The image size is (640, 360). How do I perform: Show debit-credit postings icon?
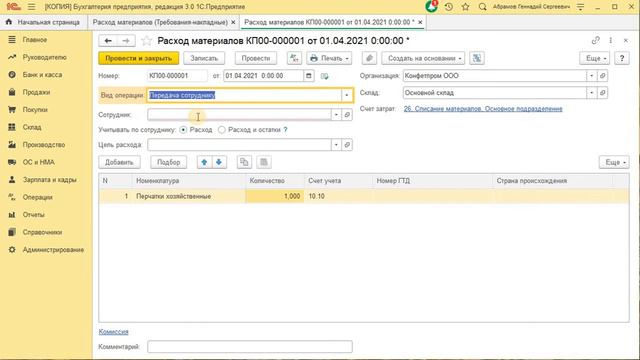click(294, 58)
